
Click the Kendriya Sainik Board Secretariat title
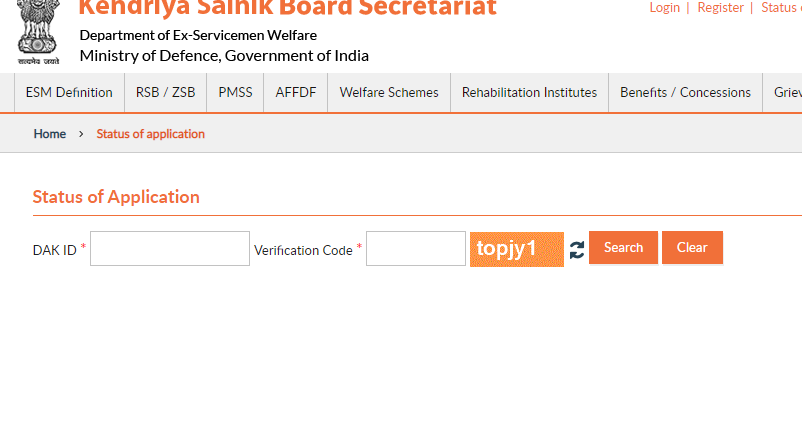click(287, 8)
